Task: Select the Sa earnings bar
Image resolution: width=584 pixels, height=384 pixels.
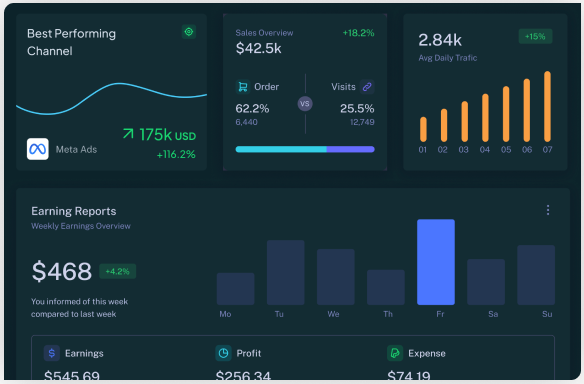Action: pos(486,282)
